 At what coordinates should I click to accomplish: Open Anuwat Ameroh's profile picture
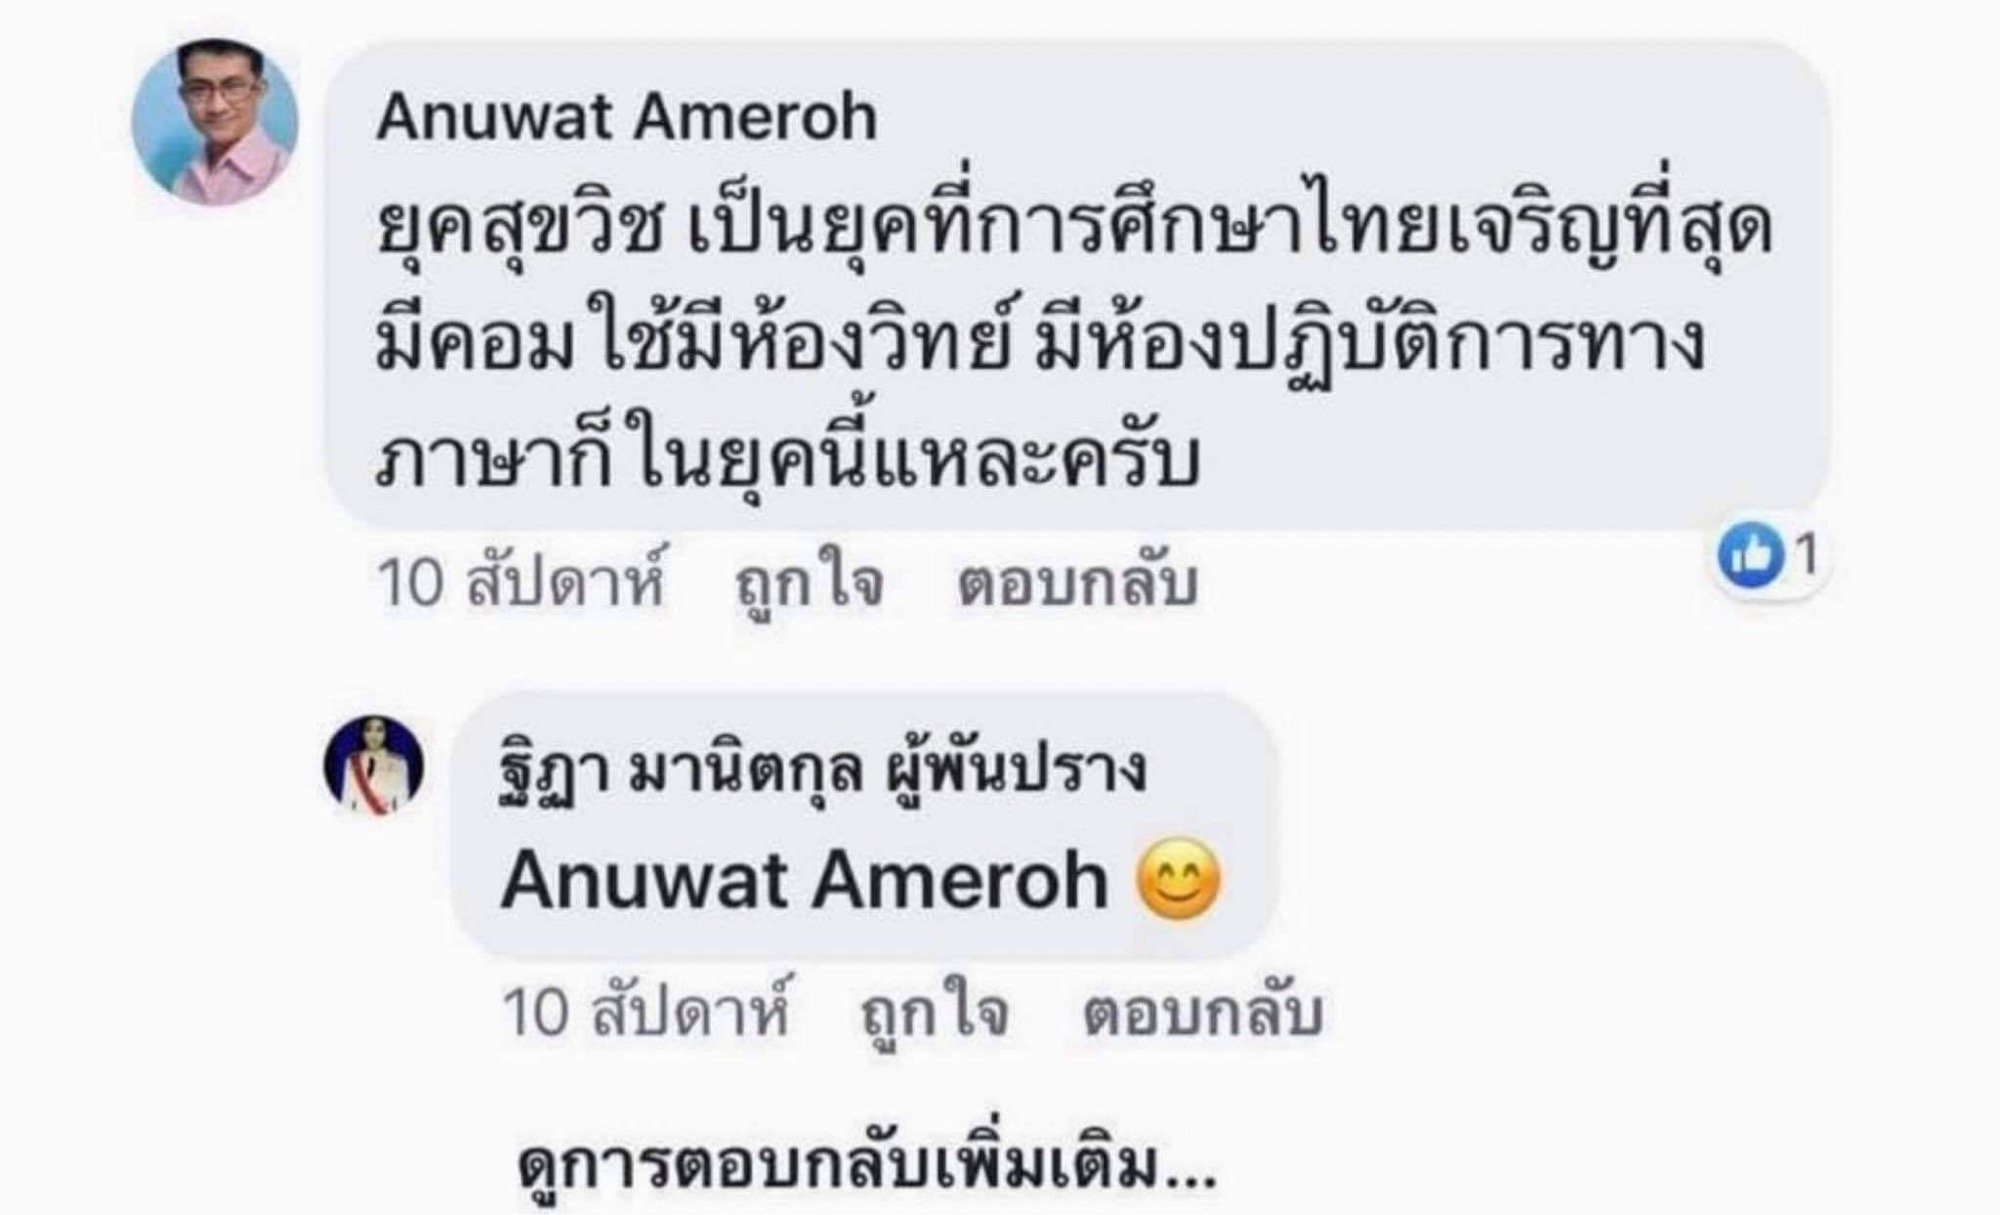215,121
